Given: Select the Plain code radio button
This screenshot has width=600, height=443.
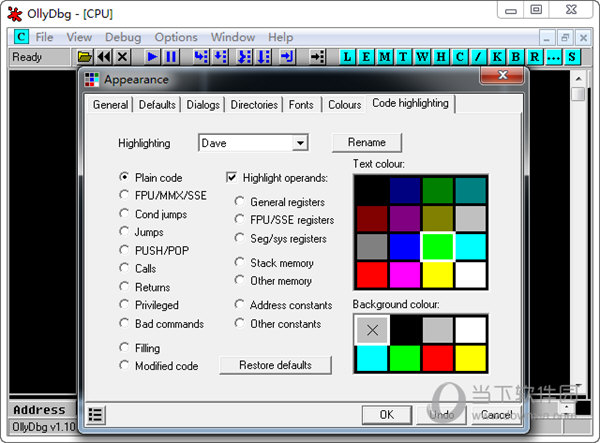Looking at the screenshot, I should 124,177.
